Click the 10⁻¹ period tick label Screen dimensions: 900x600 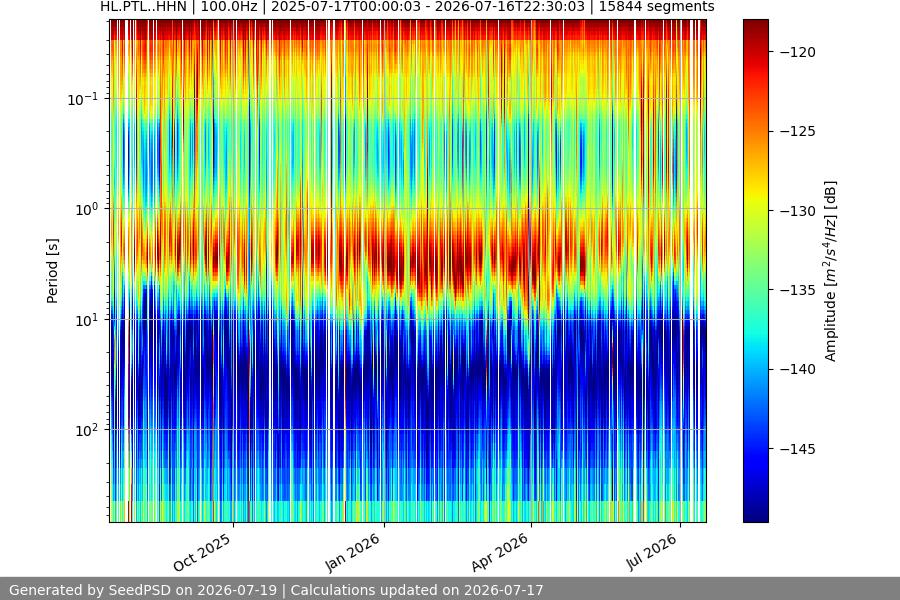click(x=83, y=99)
